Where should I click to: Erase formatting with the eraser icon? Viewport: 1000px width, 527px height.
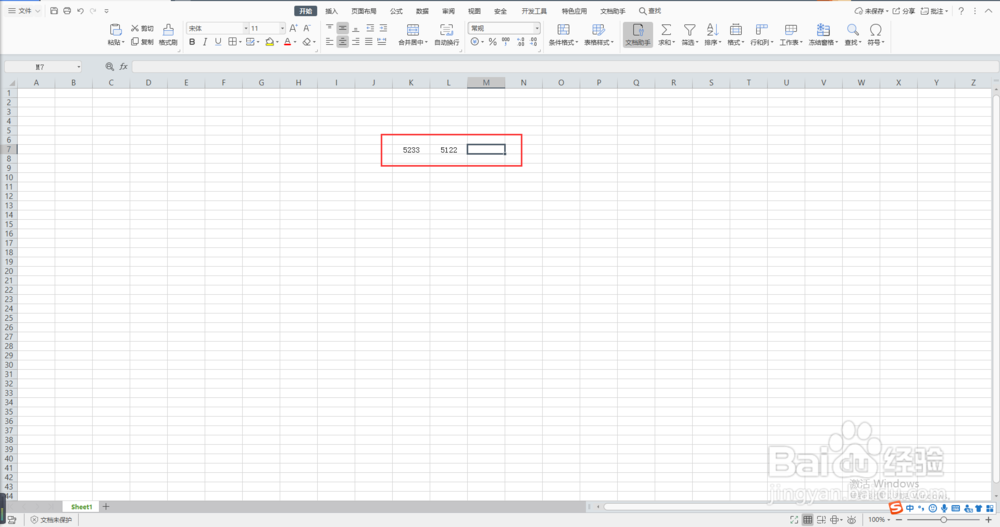(x=307, y=41)
